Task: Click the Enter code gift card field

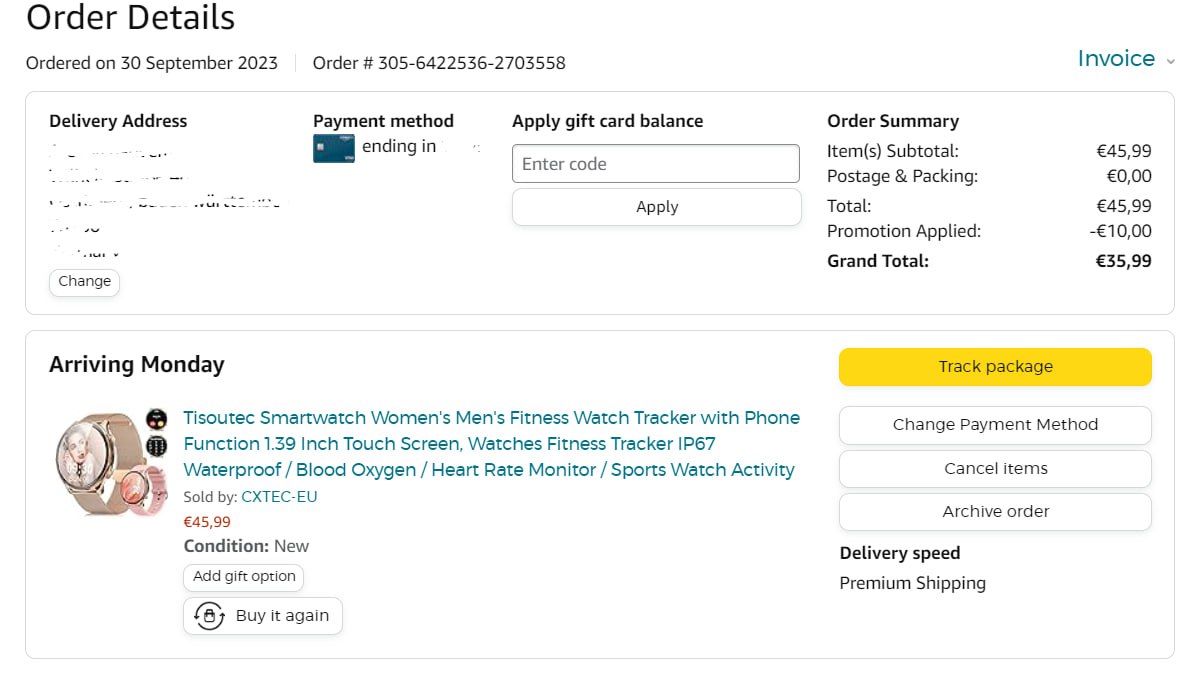Action: [655, 164]
